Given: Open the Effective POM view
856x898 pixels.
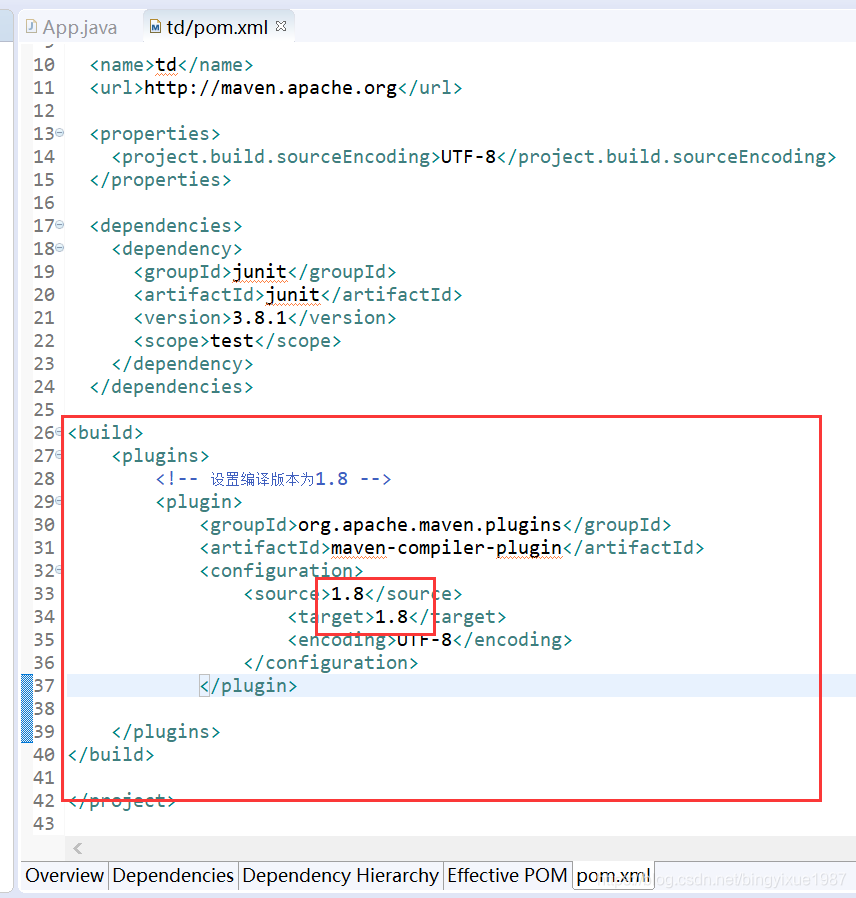Looking at the screenshot, I should 508,875.
